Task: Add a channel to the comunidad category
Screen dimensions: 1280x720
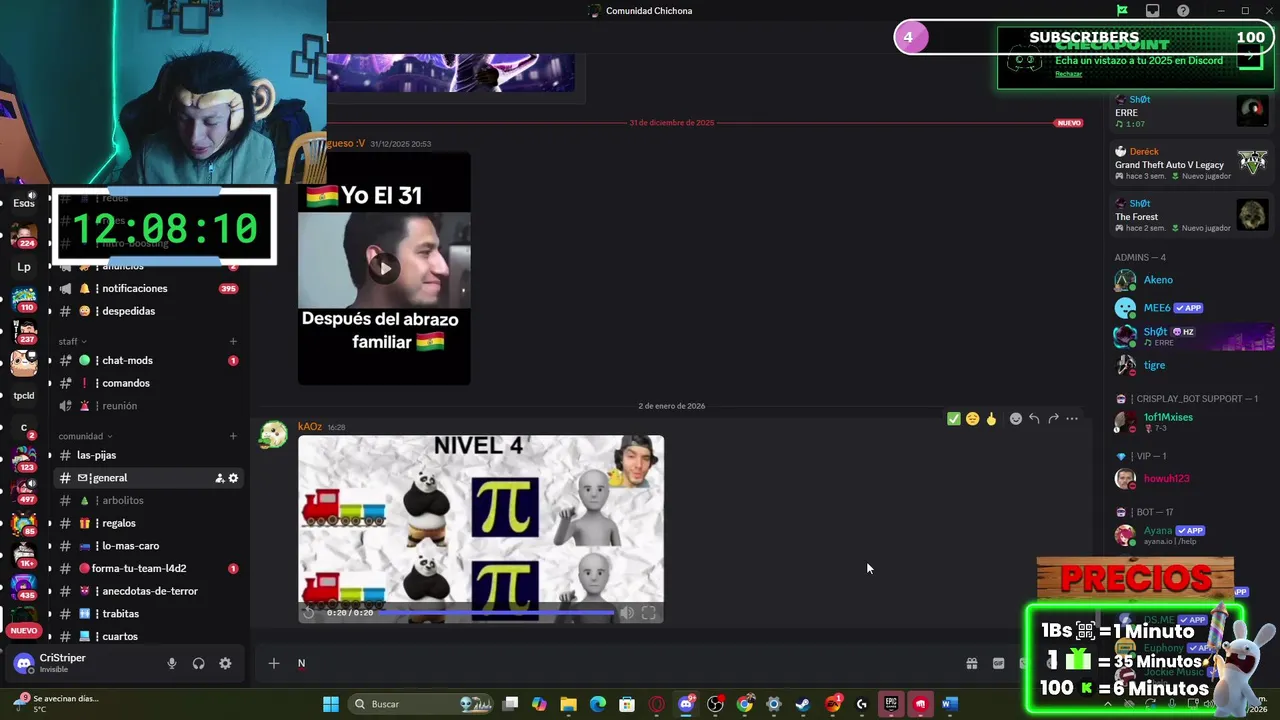Action: coord(233,436)
